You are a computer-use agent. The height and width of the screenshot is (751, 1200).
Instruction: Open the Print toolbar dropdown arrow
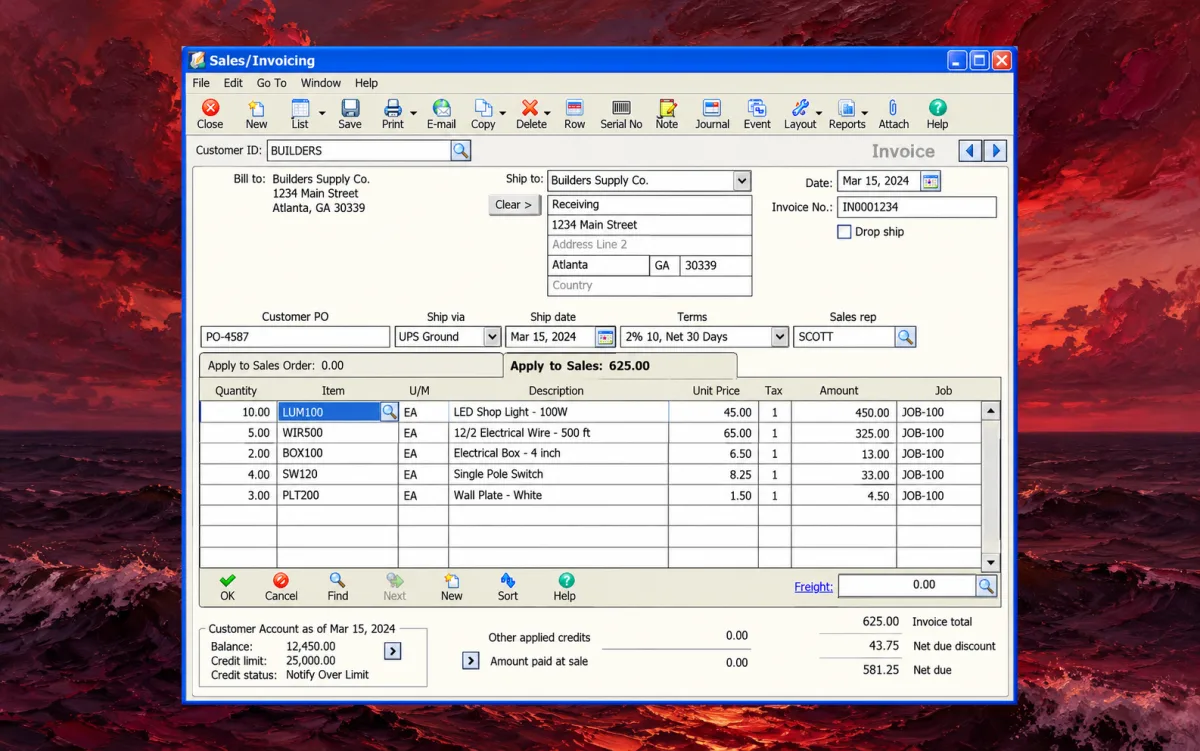click(x=413, y=113)
